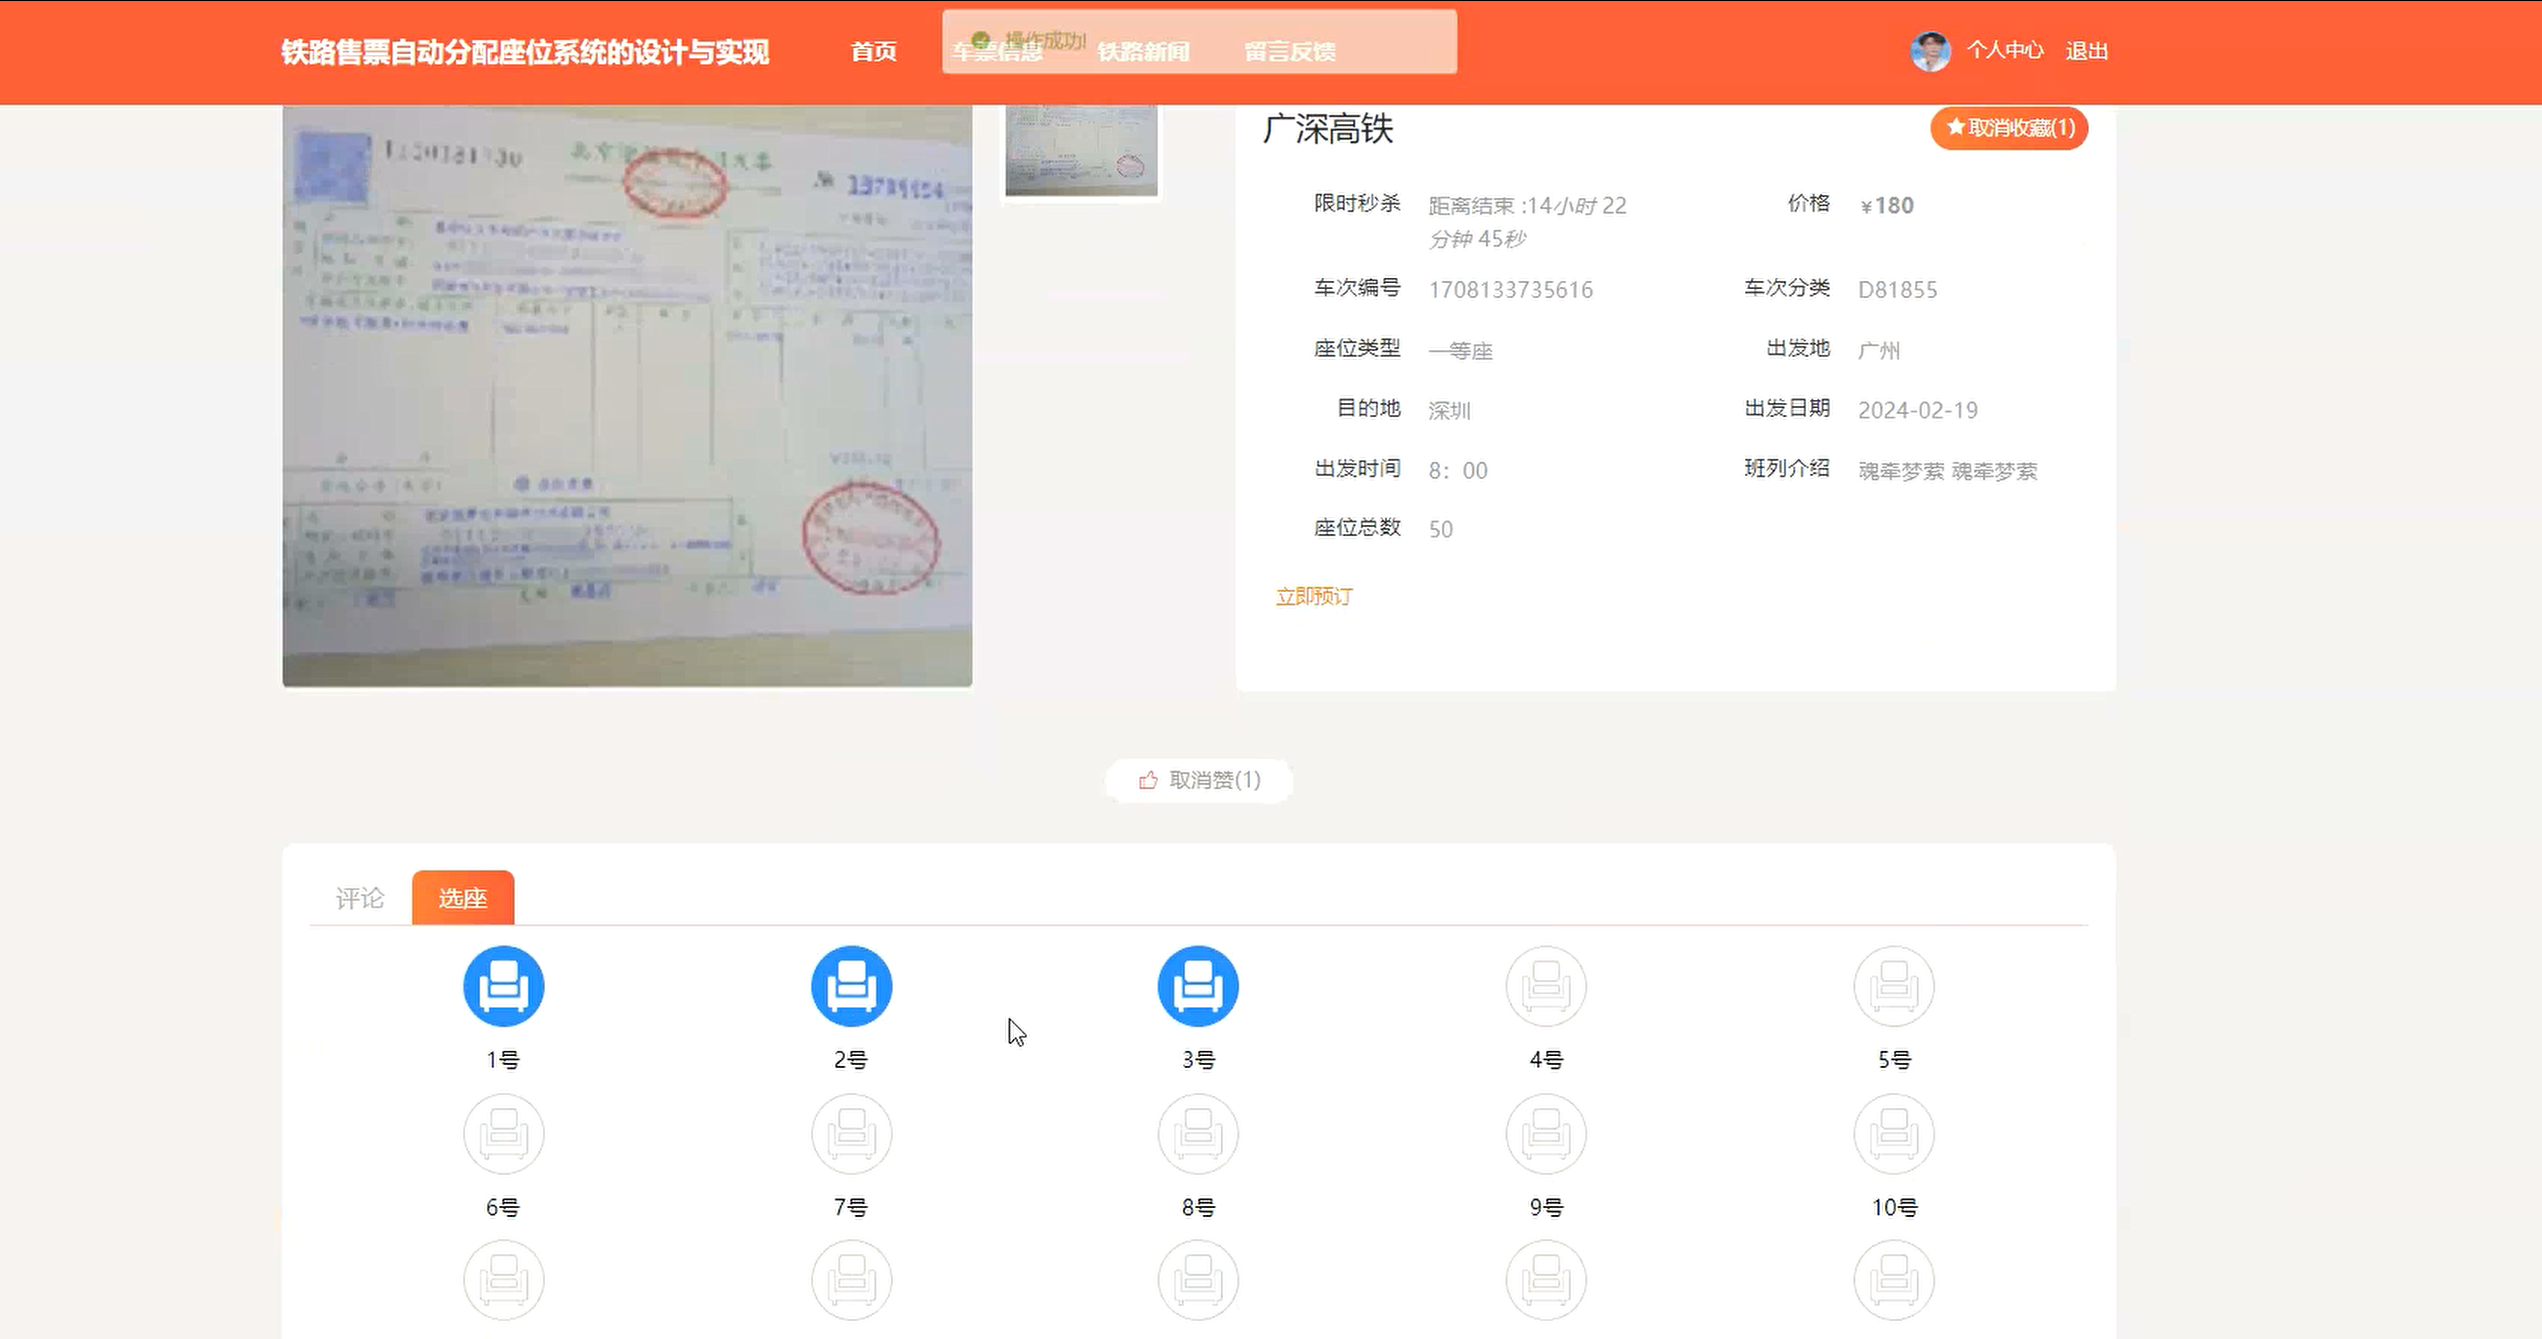Click the large ticket preview image
Image resolution: width=2542 pixels, height=1339 pixels.
(627, 396)
